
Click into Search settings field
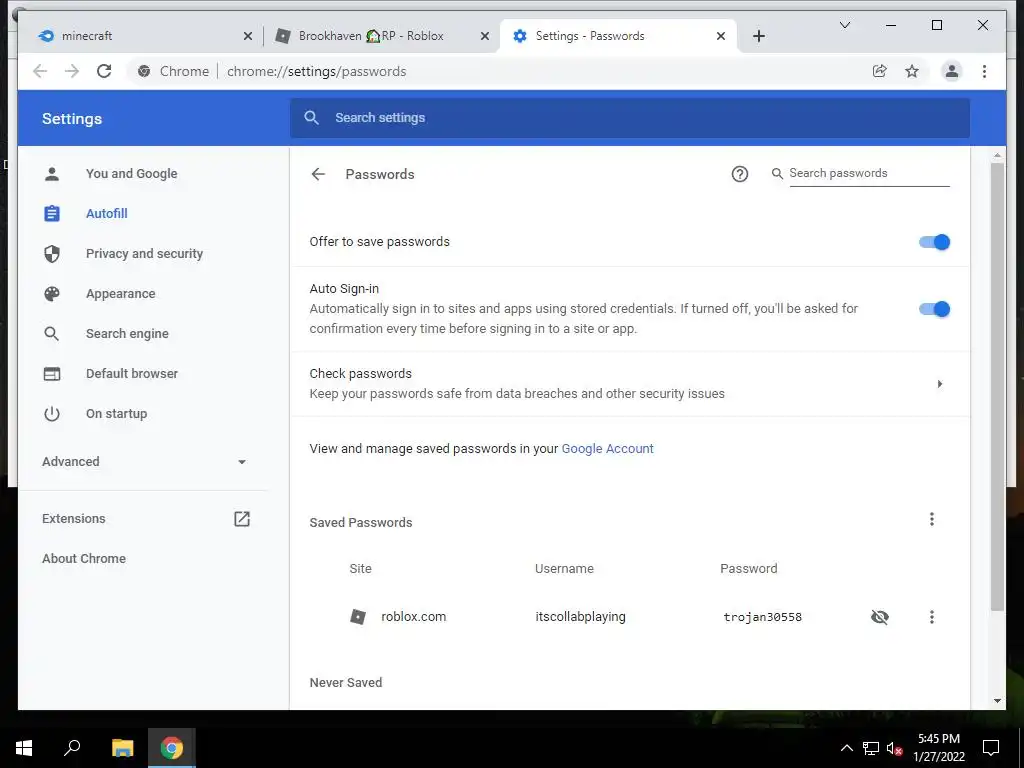(630, 118)
